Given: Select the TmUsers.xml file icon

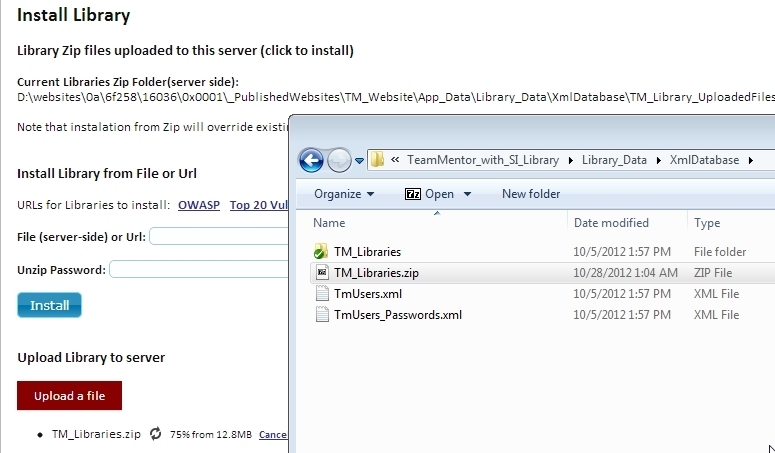Looking at the screenshot, I should click(321, 294).
